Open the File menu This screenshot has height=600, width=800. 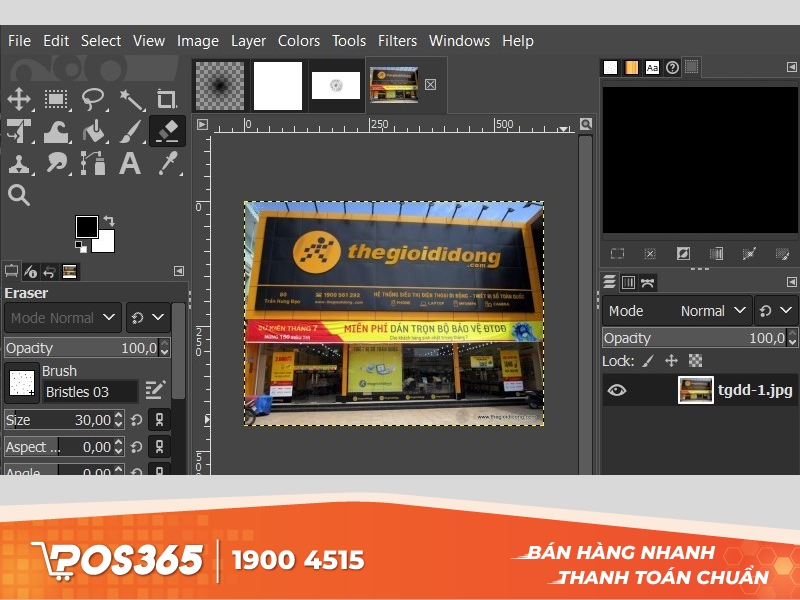(x=19, y=41)
